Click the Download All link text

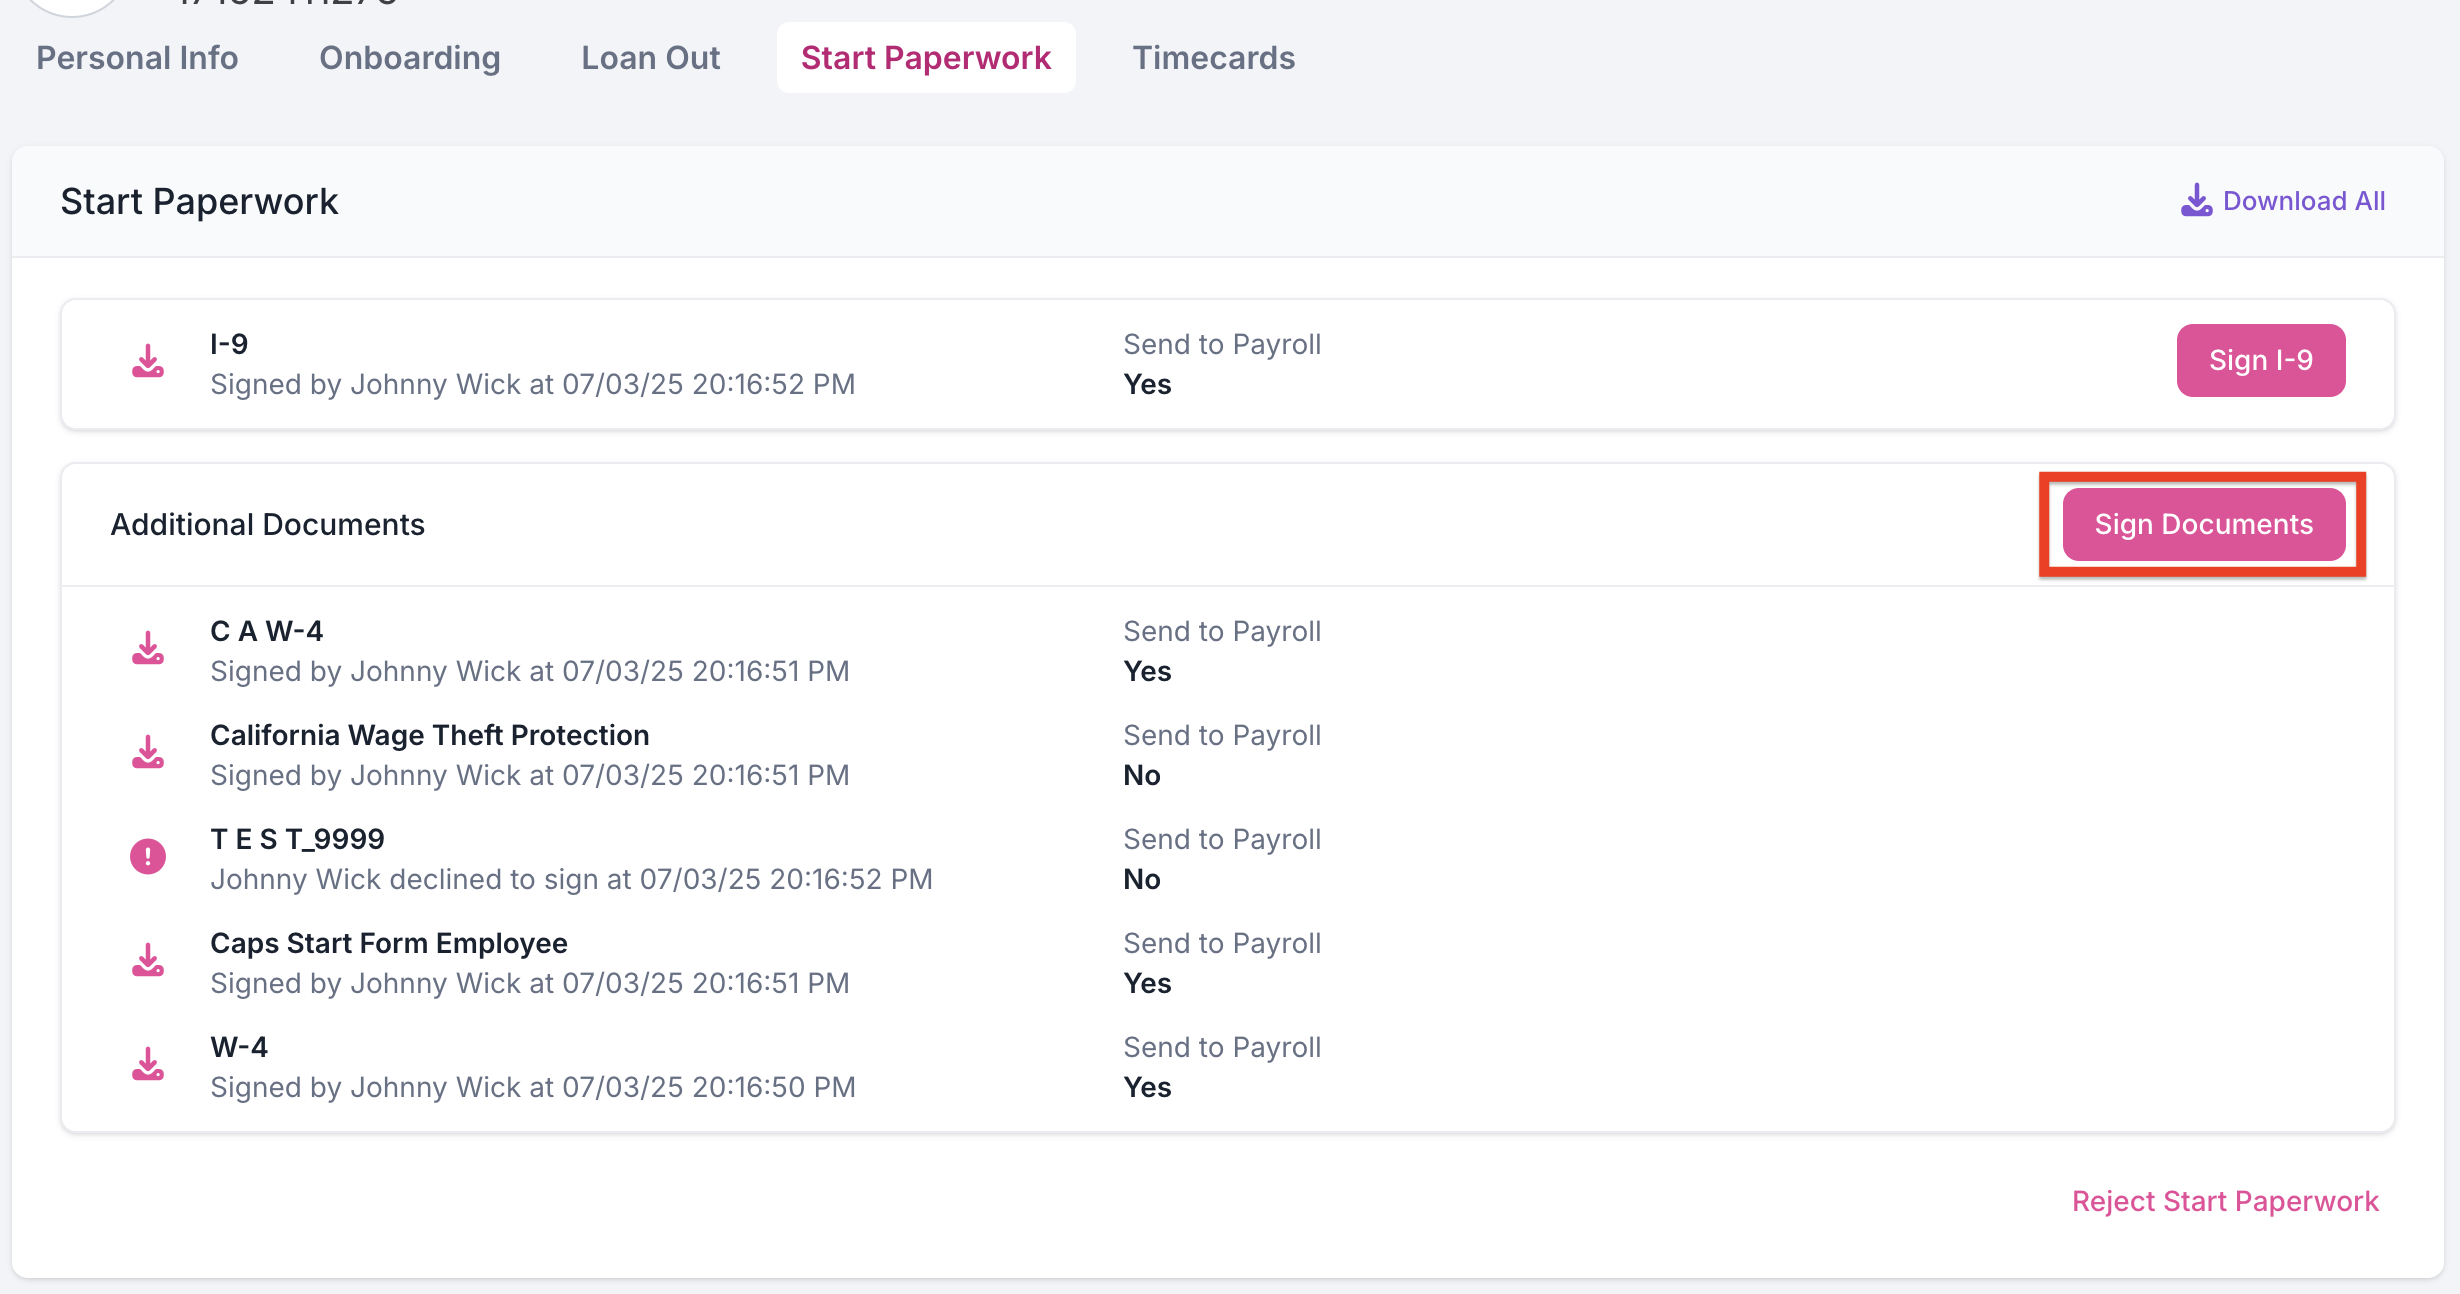click(2304, 201)
